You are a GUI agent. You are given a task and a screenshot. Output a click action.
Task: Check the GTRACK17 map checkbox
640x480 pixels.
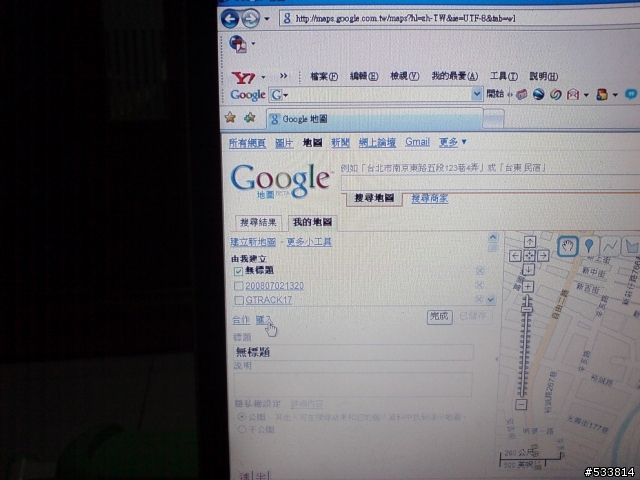tap(239, 301)
